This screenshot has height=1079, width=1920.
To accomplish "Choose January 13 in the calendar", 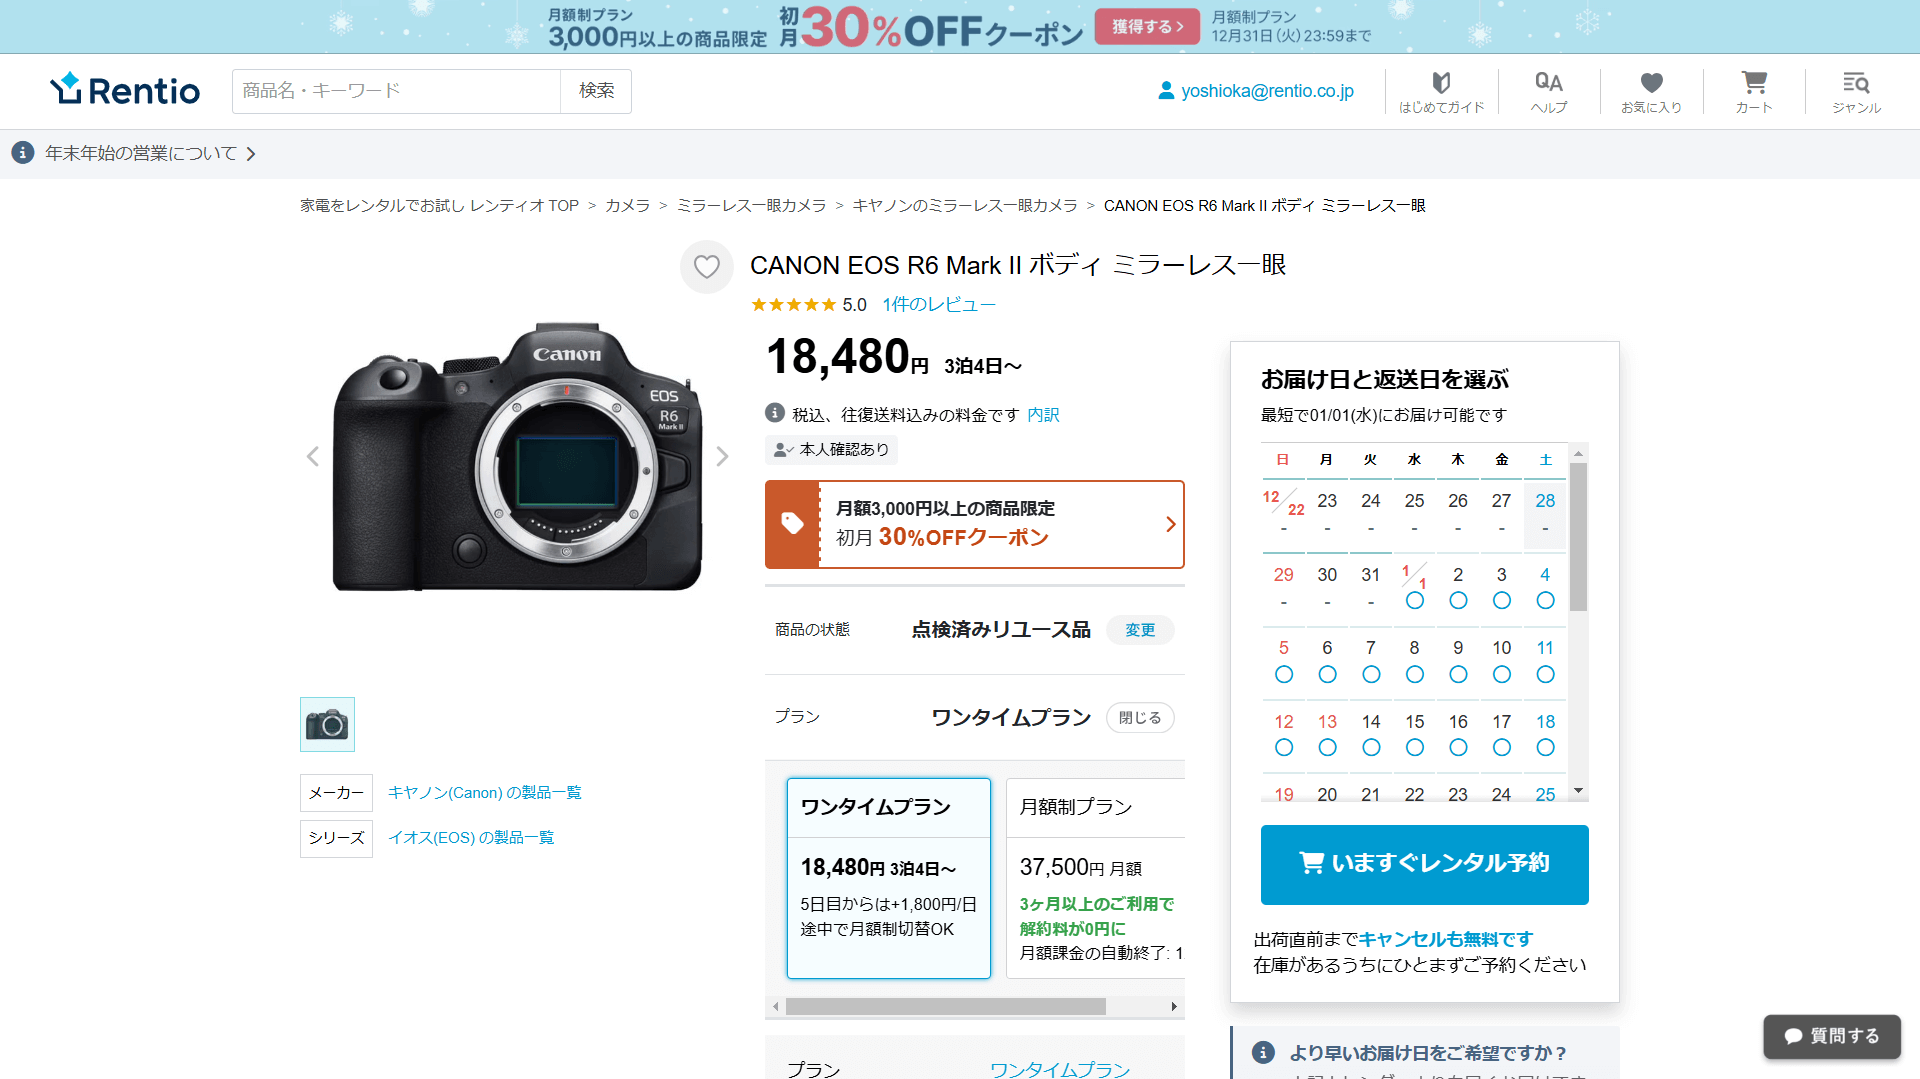I will (x=1327, y=735).
